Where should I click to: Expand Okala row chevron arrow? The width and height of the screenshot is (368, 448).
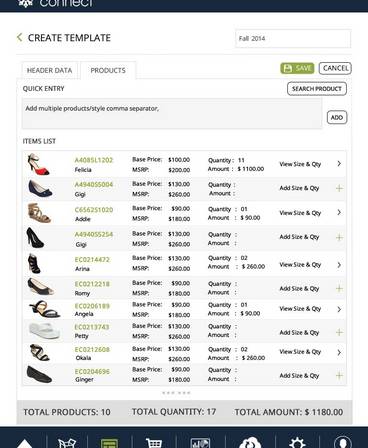[x=339, y=352]
